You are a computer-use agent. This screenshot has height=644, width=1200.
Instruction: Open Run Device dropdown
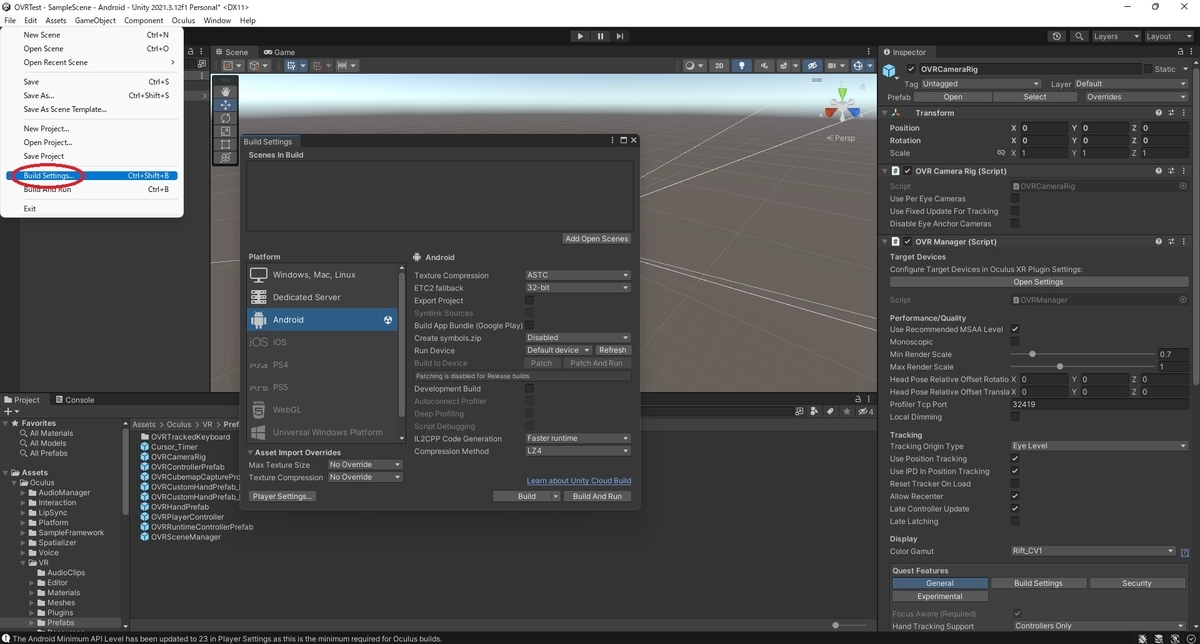pyautogui.click(x=558, y=350)
